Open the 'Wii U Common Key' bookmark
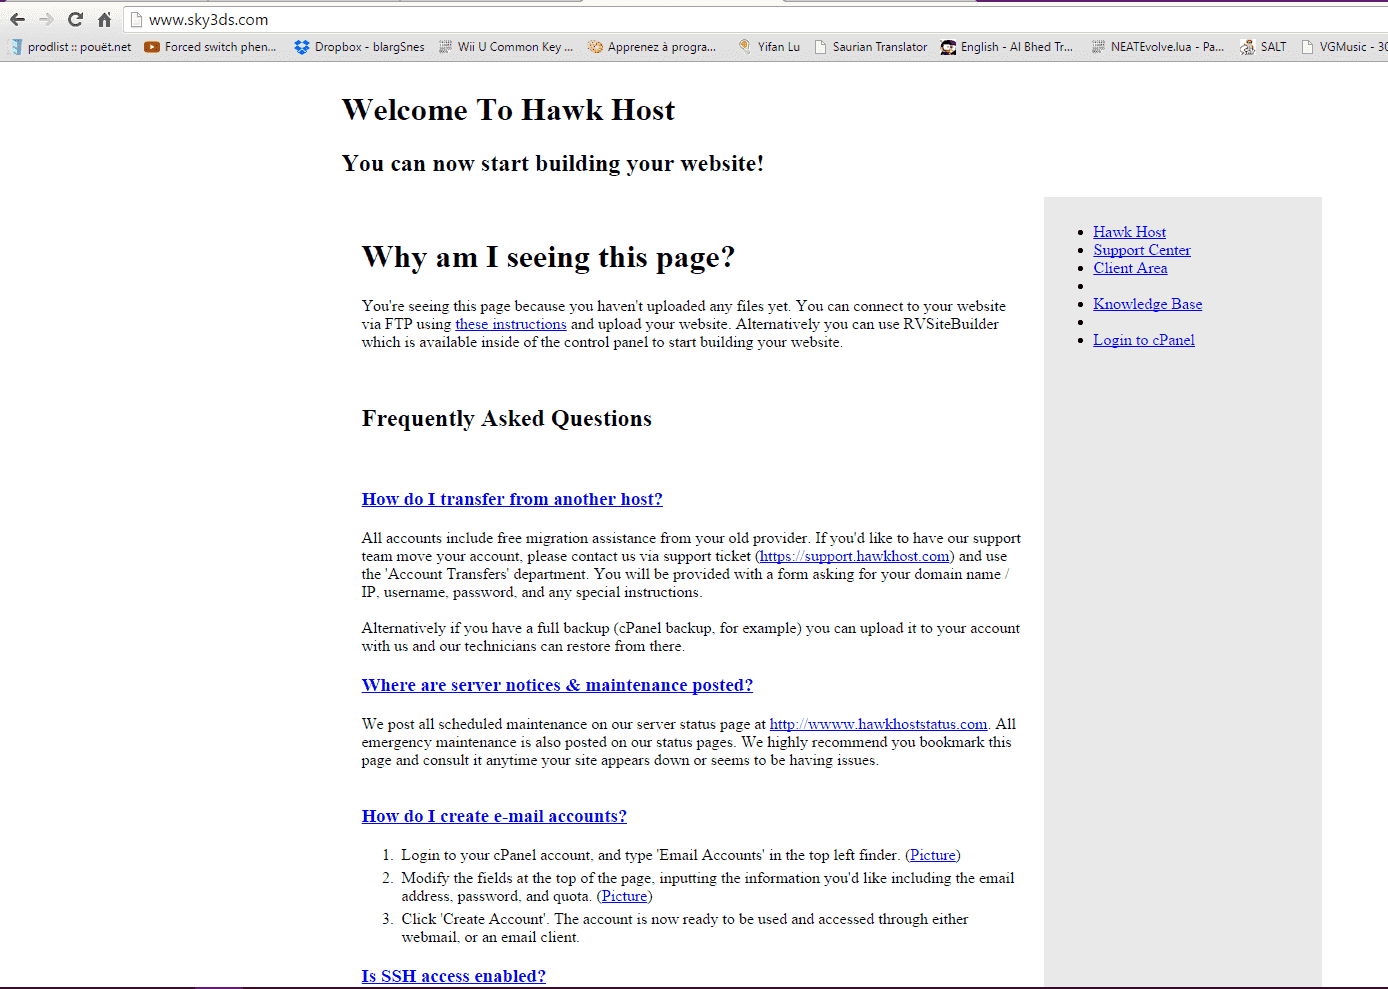 (506, 47)
